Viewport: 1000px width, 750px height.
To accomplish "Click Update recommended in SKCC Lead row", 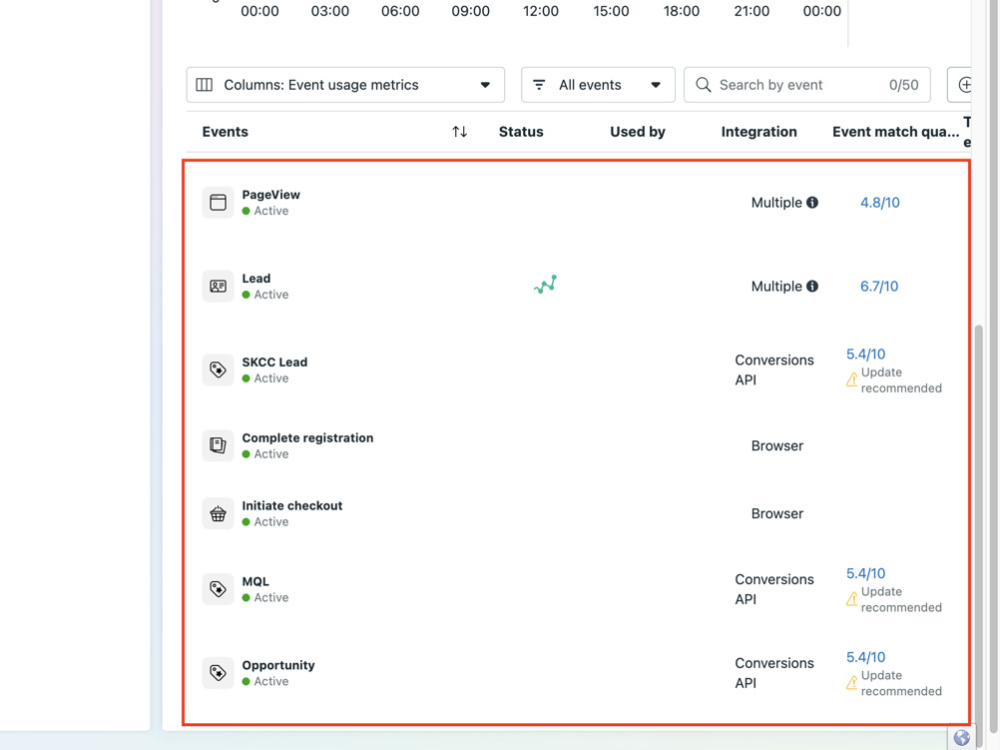I will coord(901,380).
